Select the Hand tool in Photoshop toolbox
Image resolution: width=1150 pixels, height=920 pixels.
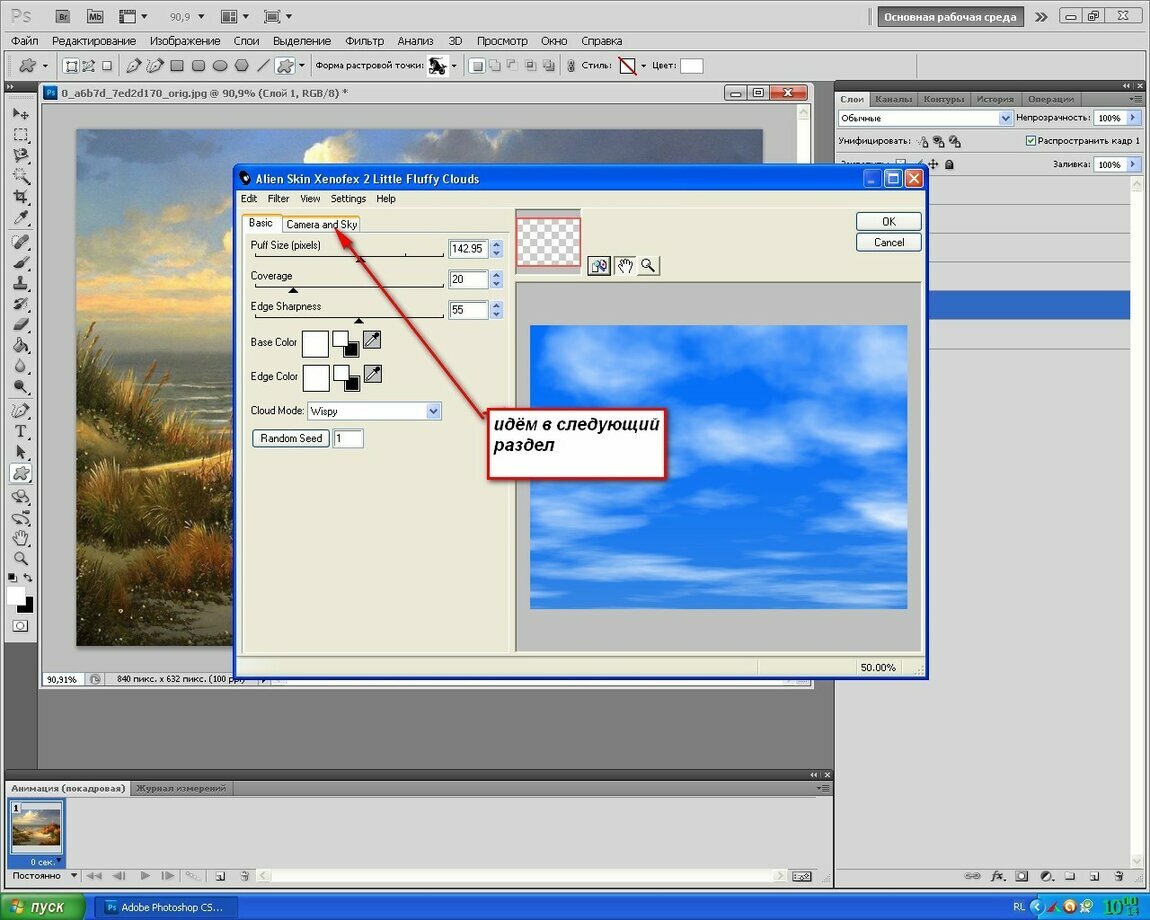tap(21, 538)
